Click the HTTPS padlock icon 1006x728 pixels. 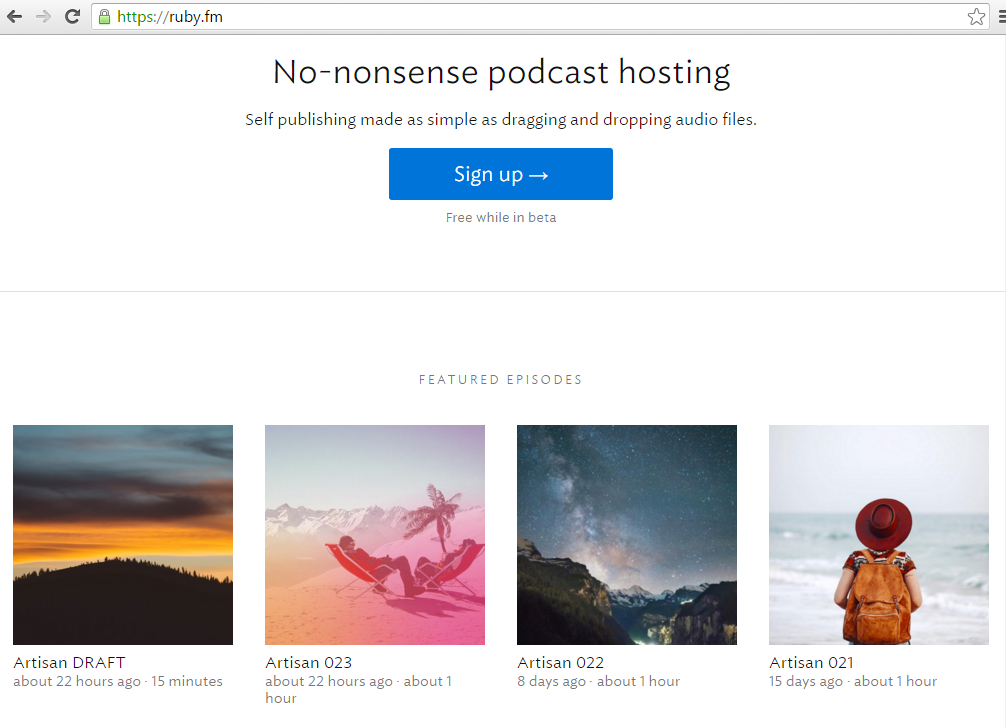[106, 16]
